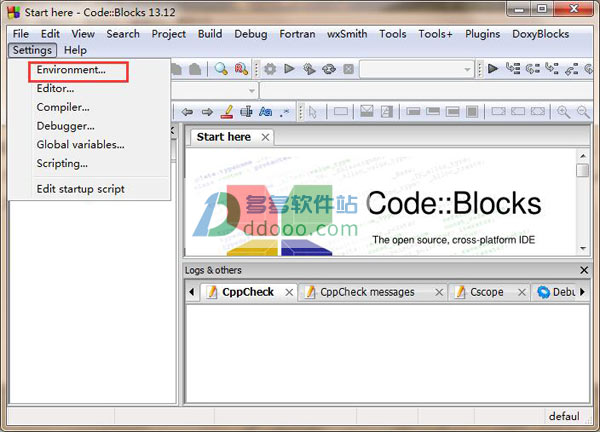
Task: Jump back with the left arrow icon
Action: pos(187,112)
